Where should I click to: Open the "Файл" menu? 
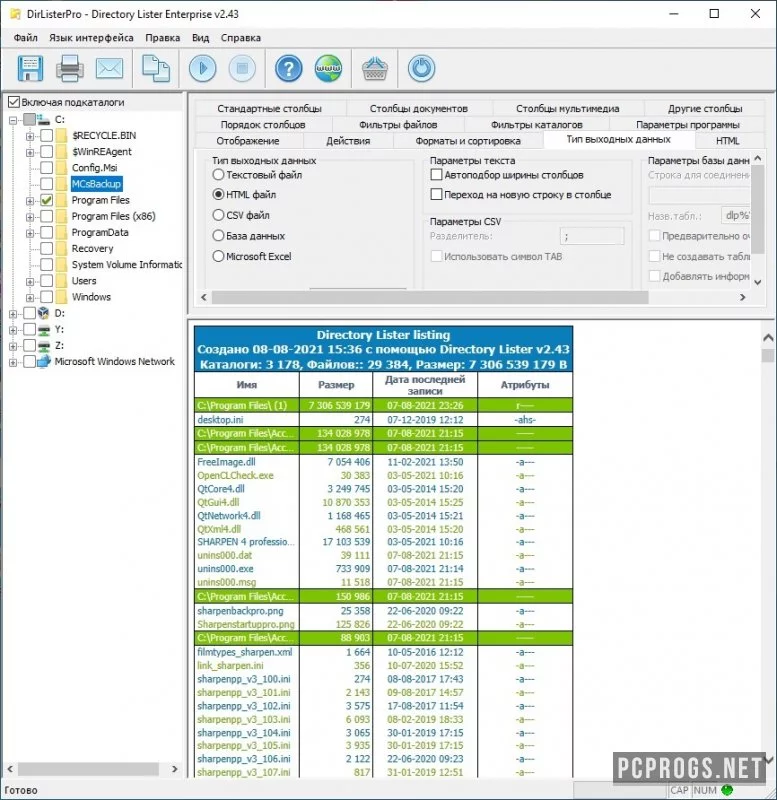tap(26, 38)
